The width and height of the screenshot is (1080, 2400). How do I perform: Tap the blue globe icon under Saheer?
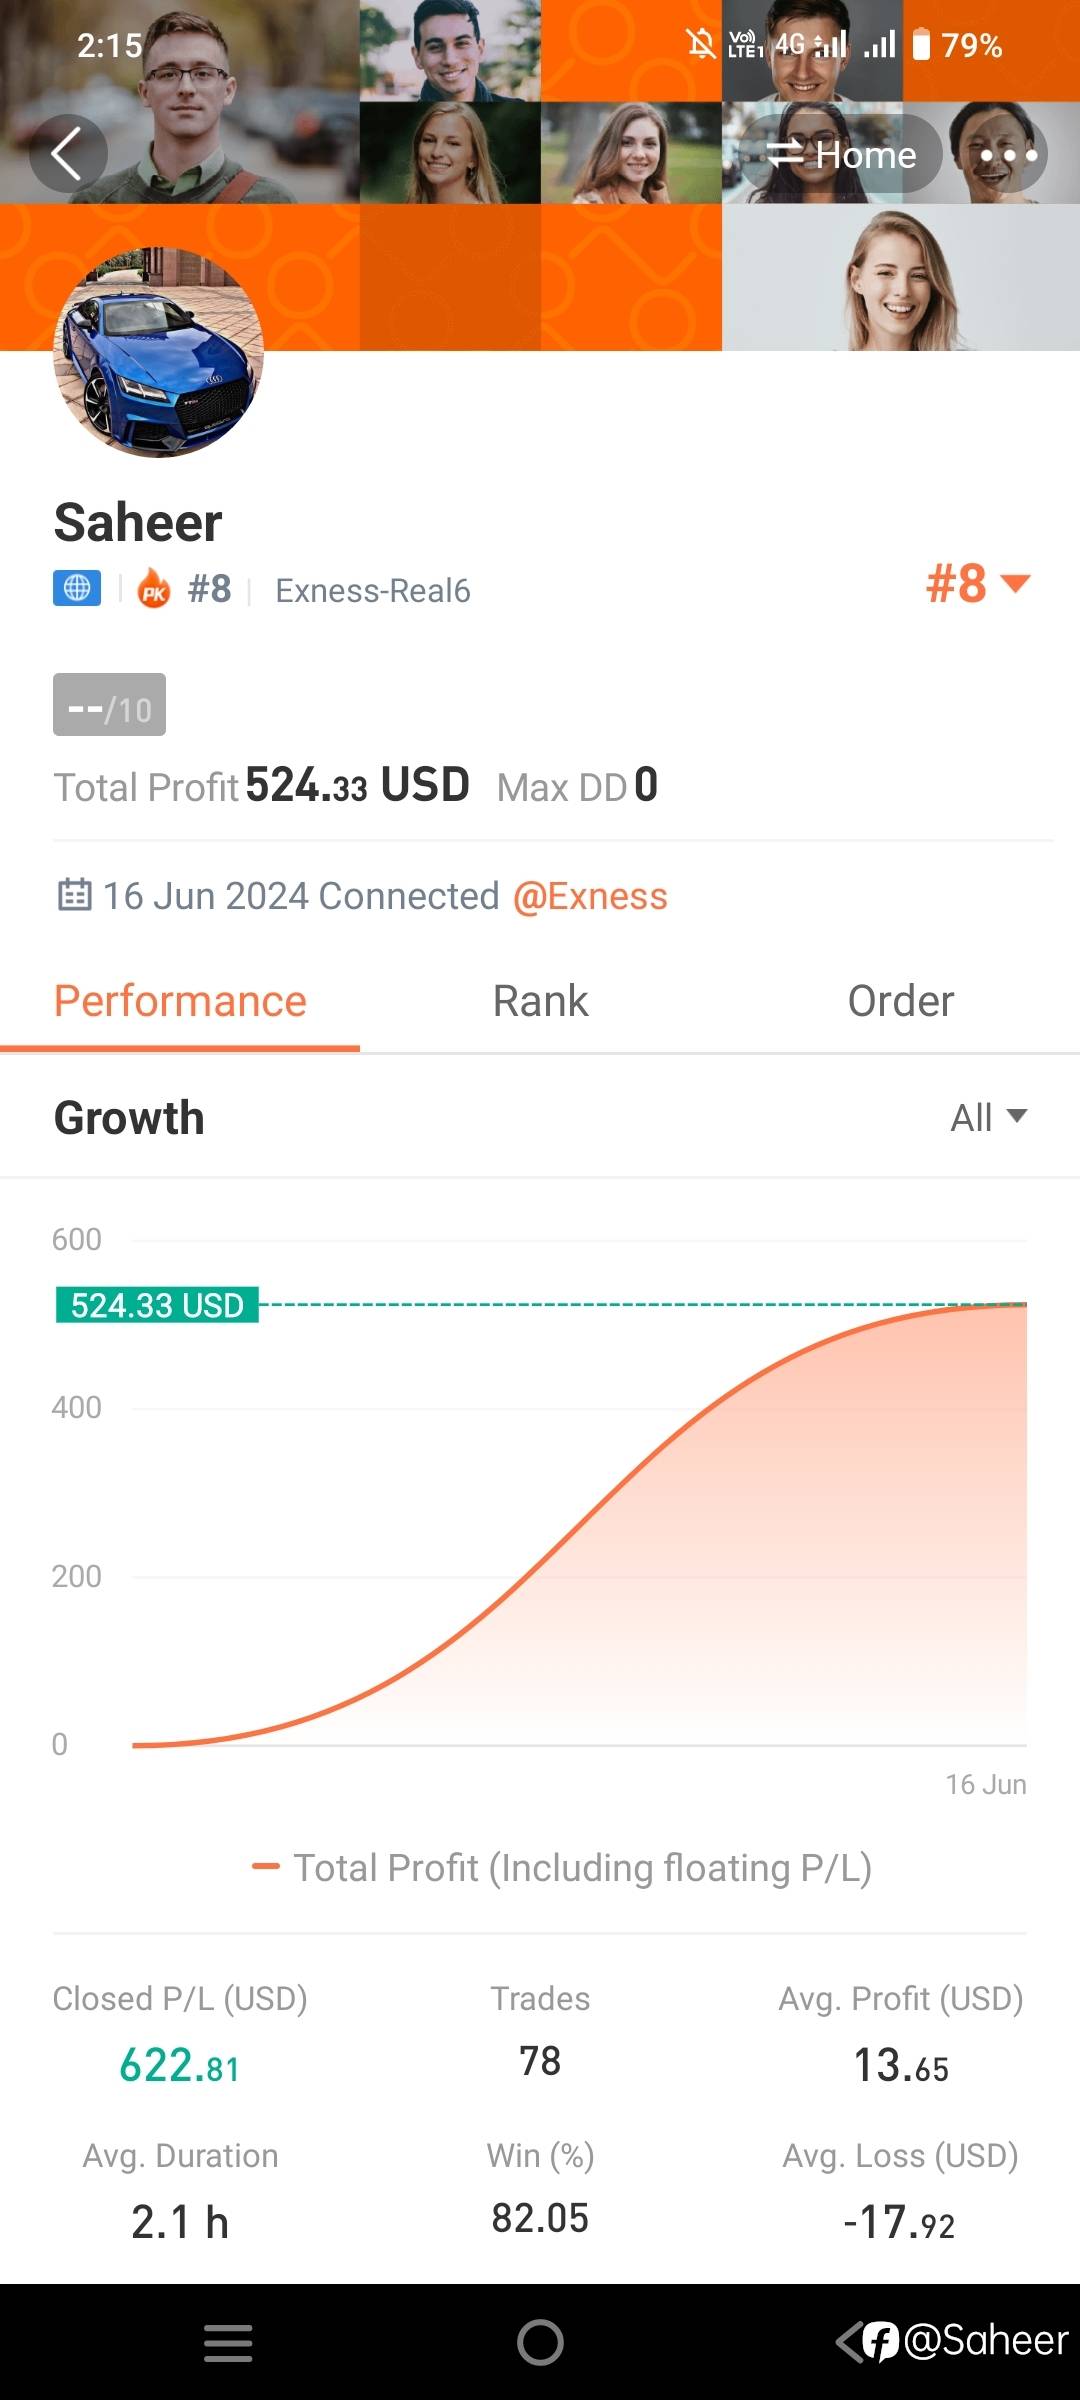pos(77,588)
